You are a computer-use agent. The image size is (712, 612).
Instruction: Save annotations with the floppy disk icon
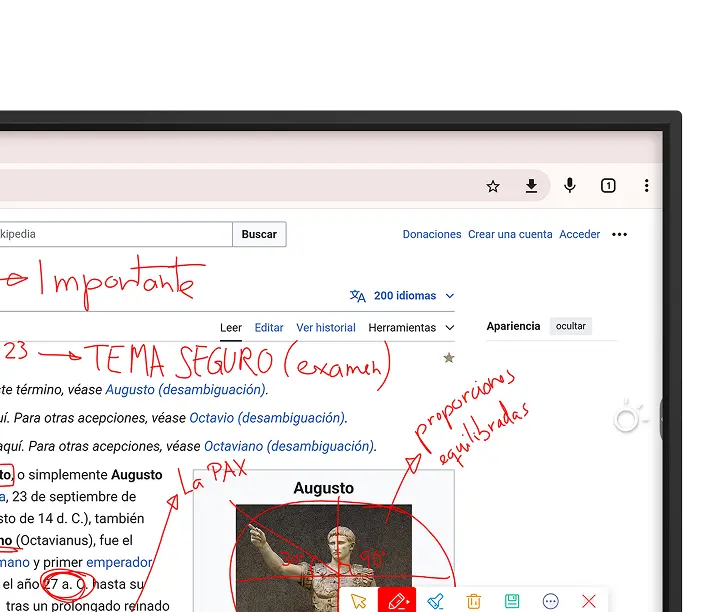click(x=512, y=601)
